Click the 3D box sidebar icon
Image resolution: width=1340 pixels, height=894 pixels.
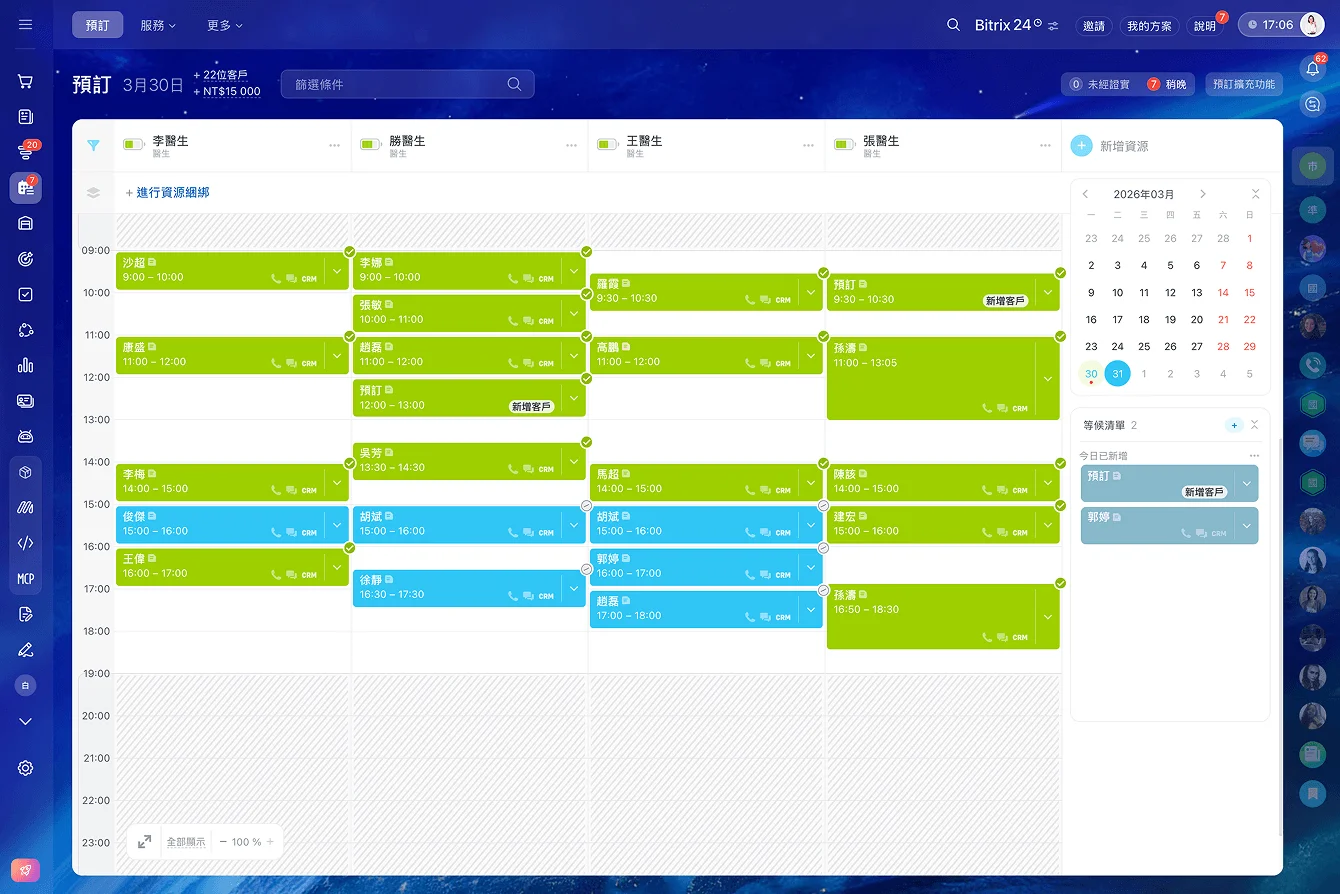(25, 472)
